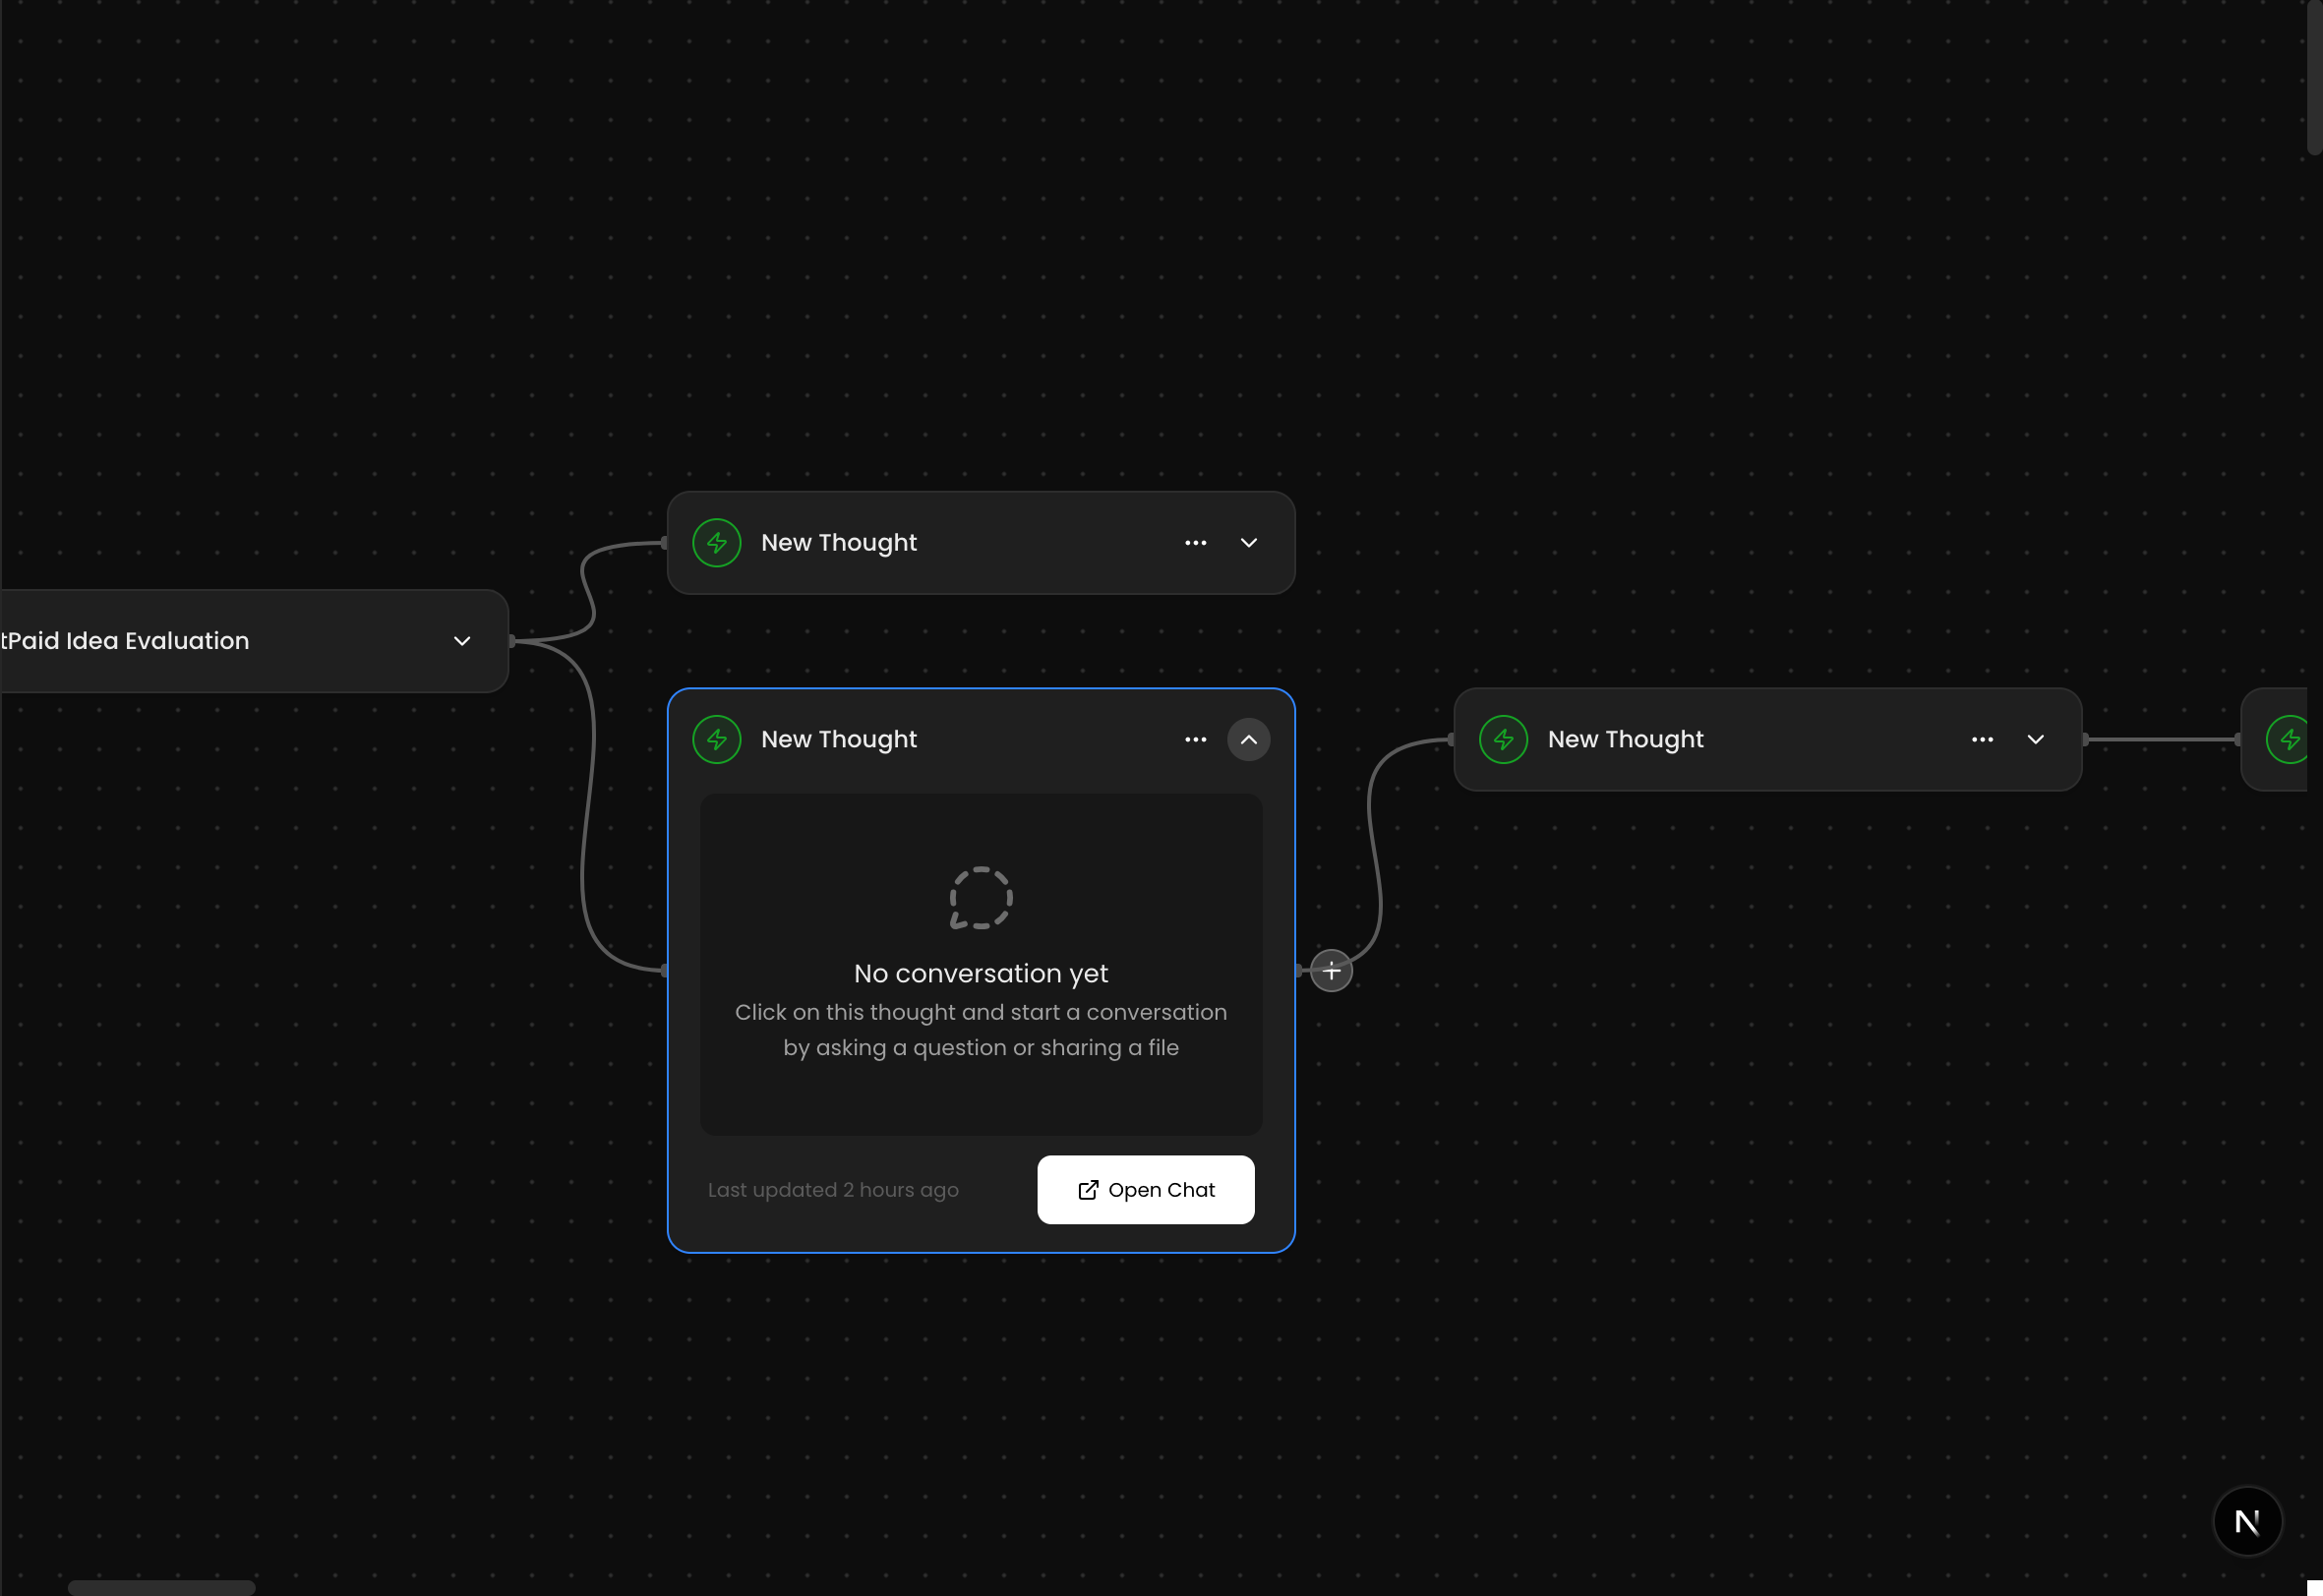The image size is (2323, 1596).
Task: Click the dashed placeholder circle above No conversation yet
Action: 981,897
